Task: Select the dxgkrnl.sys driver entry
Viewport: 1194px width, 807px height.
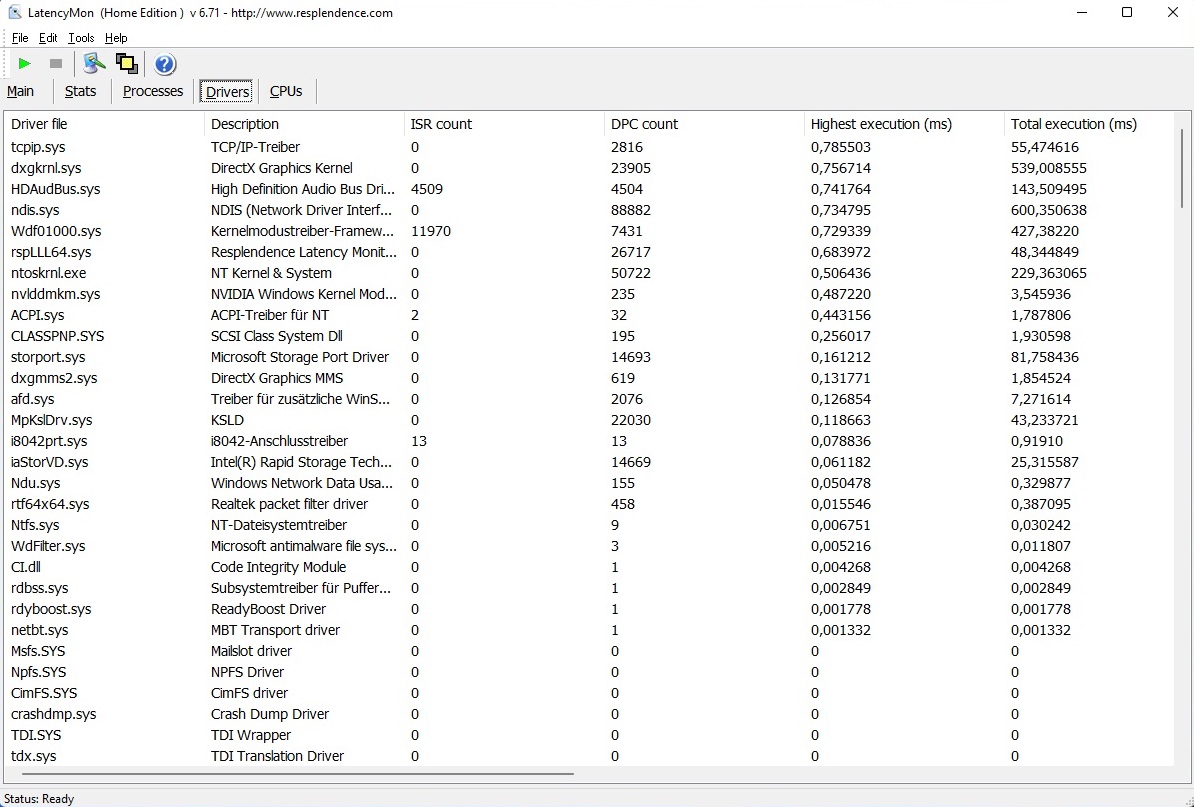Action: click(590, 168)
